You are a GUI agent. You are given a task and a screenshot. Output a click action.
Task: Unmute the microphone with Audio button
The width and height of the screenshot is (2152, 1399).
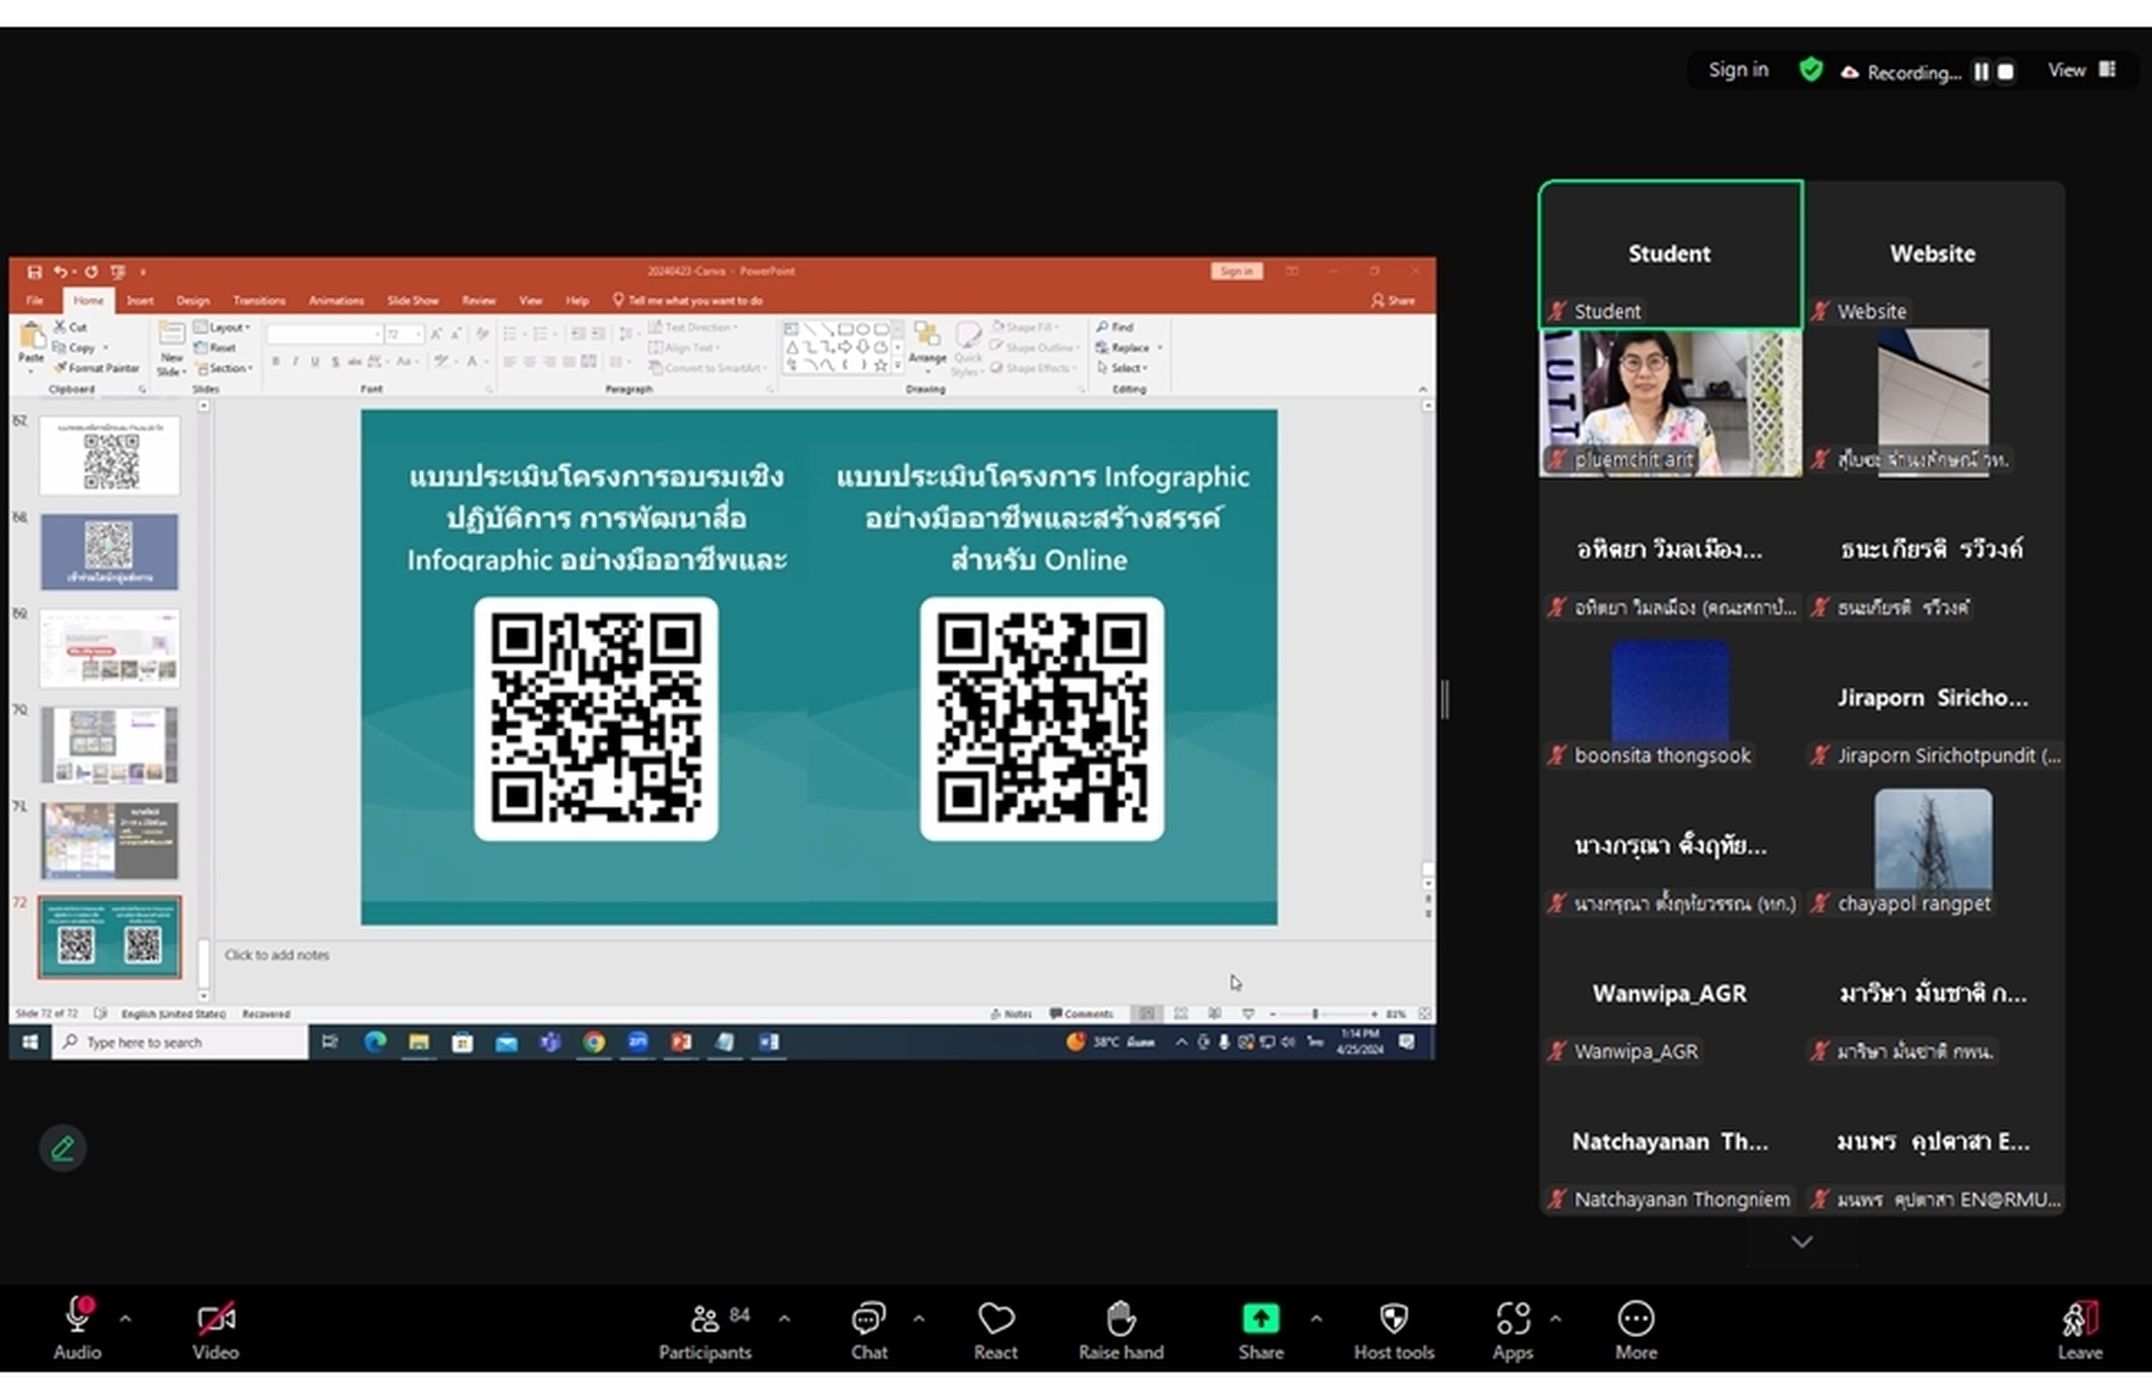[77, 1330]
